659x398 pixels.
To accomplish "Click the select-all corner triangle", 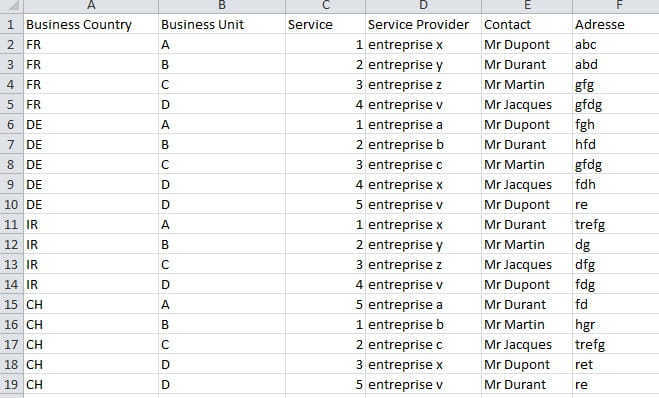I will [x=12, y=6].
